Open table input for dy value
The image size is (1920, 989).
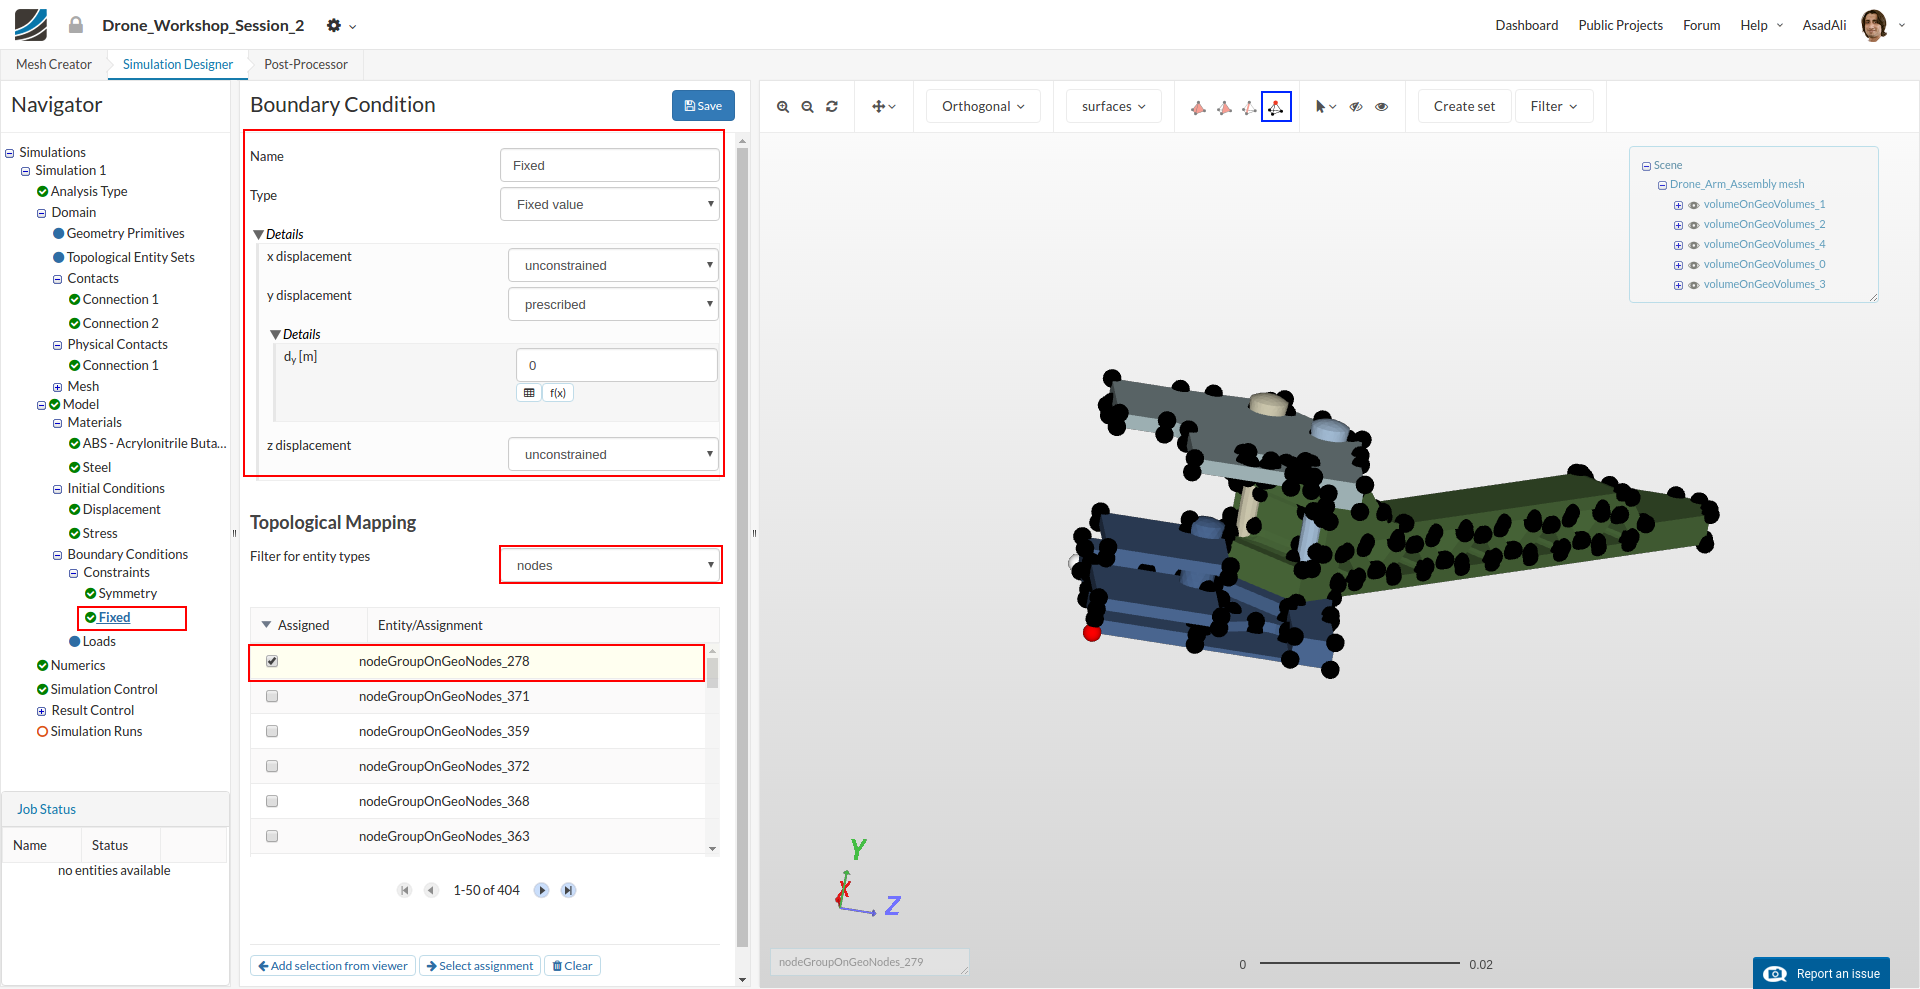(x=529, y=393)
